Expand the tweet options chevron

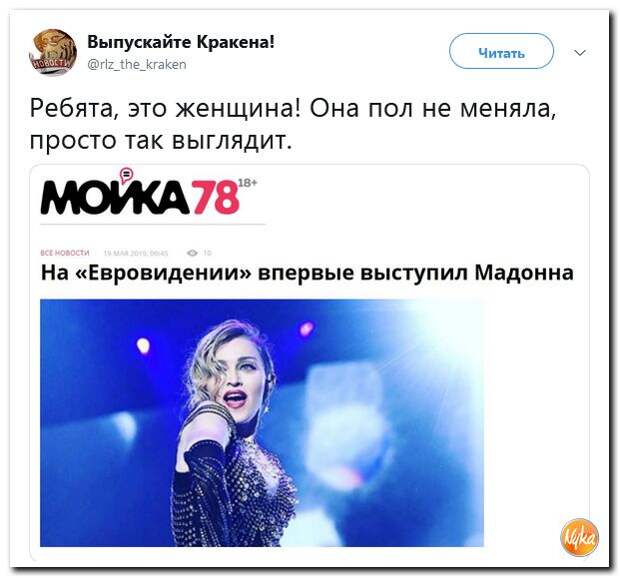(x=579, y=53)
